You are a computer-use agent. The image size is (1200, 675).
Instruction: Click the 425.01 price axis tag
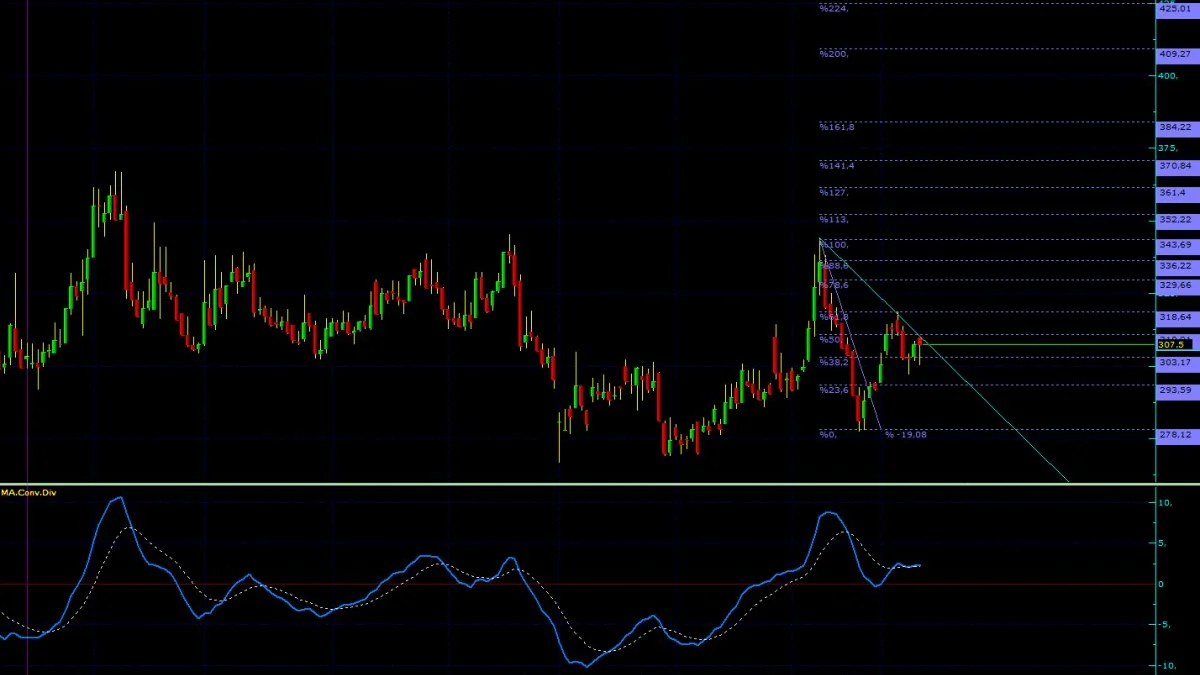[1176, 8]
